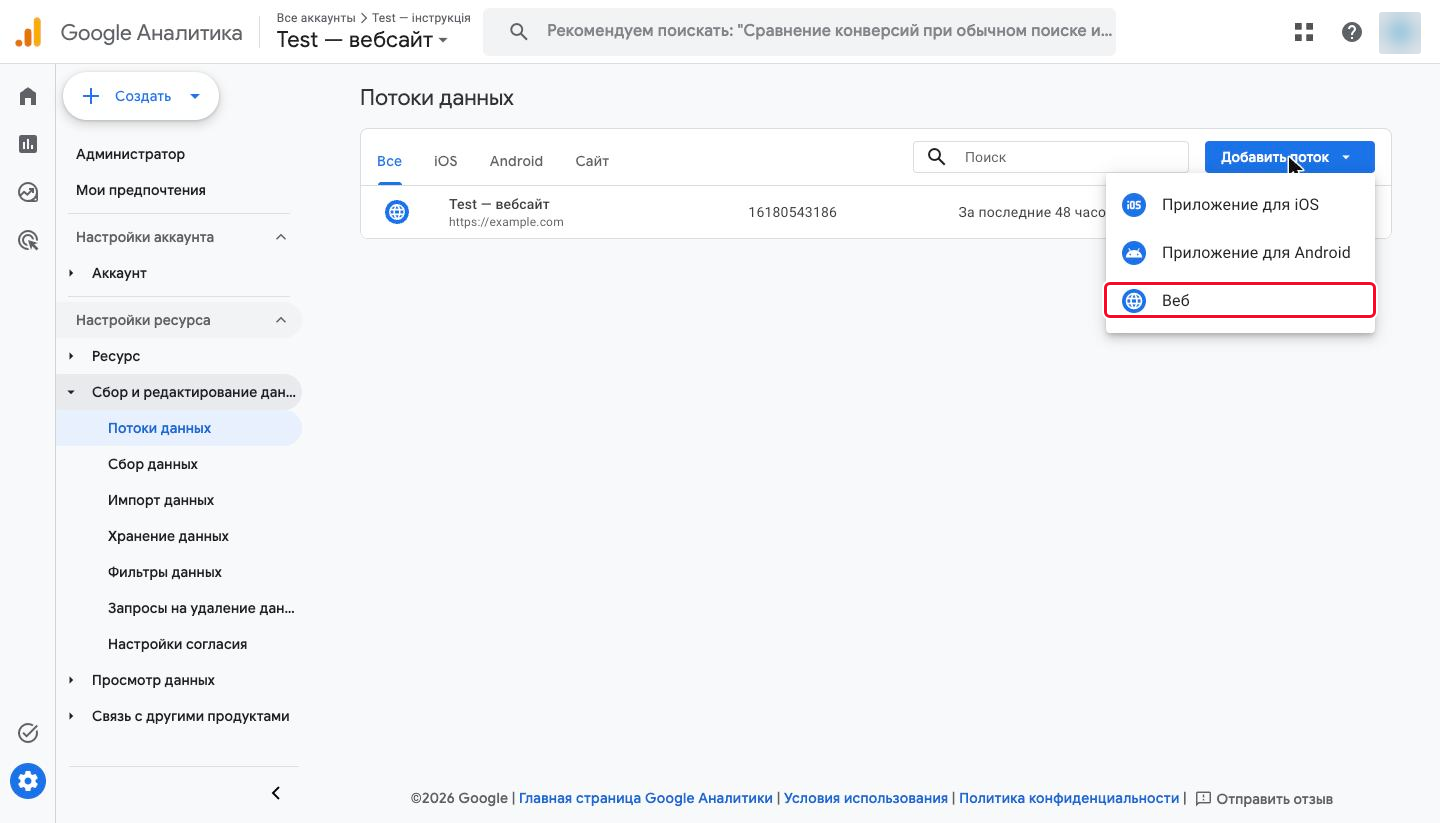
Task: Click the magnifier icon in Поиск field
Action: tap(937, 157)
